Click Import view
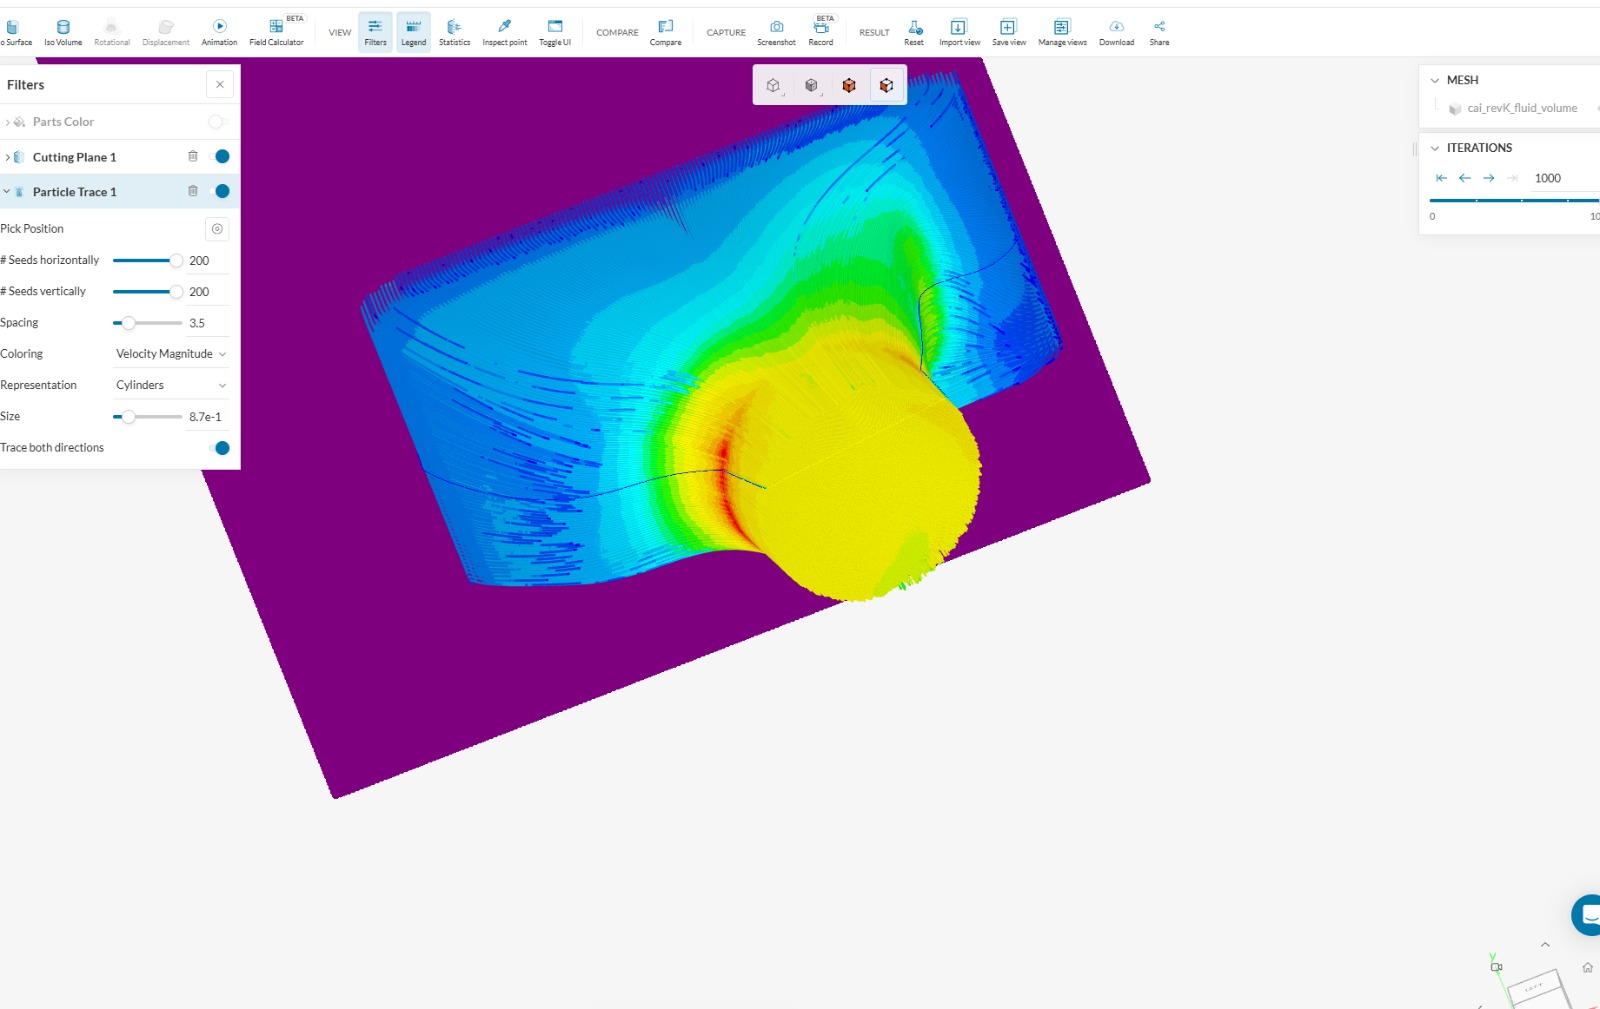The height and width of the screenshot is (1009, 1600). [959, 32]
